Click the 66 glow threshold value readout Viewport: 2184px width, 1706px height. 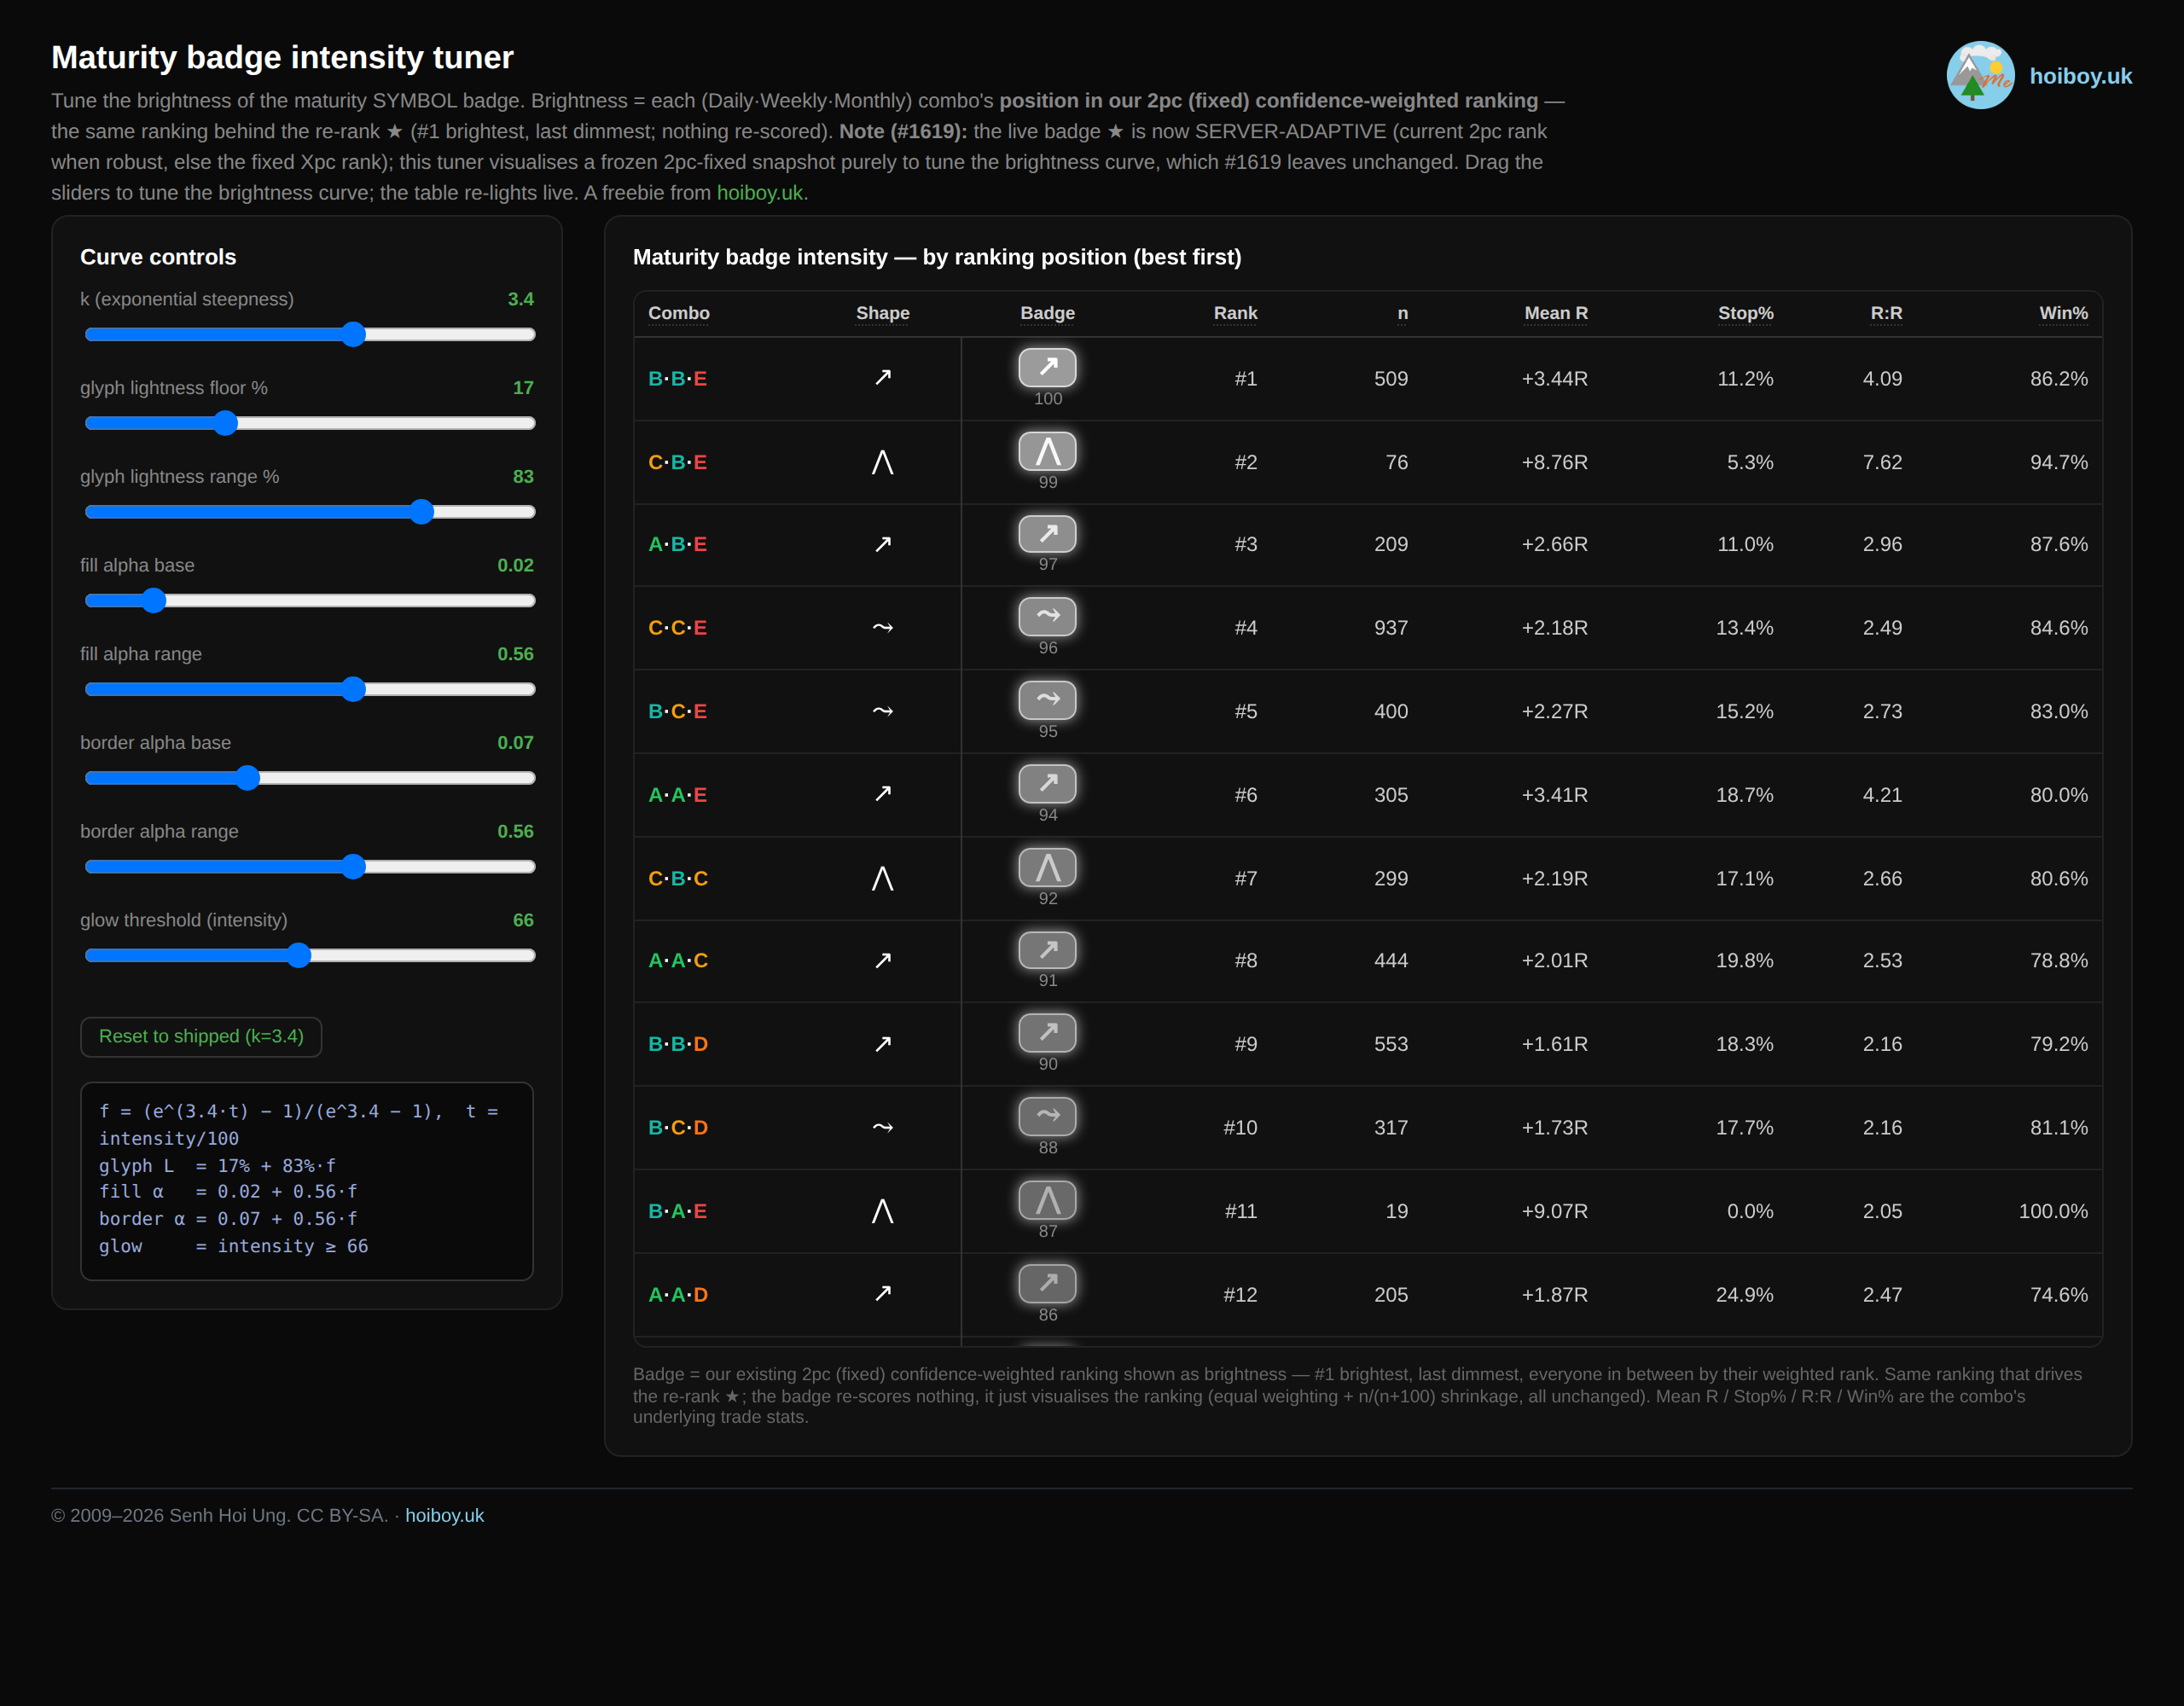[x=523, y=920]
